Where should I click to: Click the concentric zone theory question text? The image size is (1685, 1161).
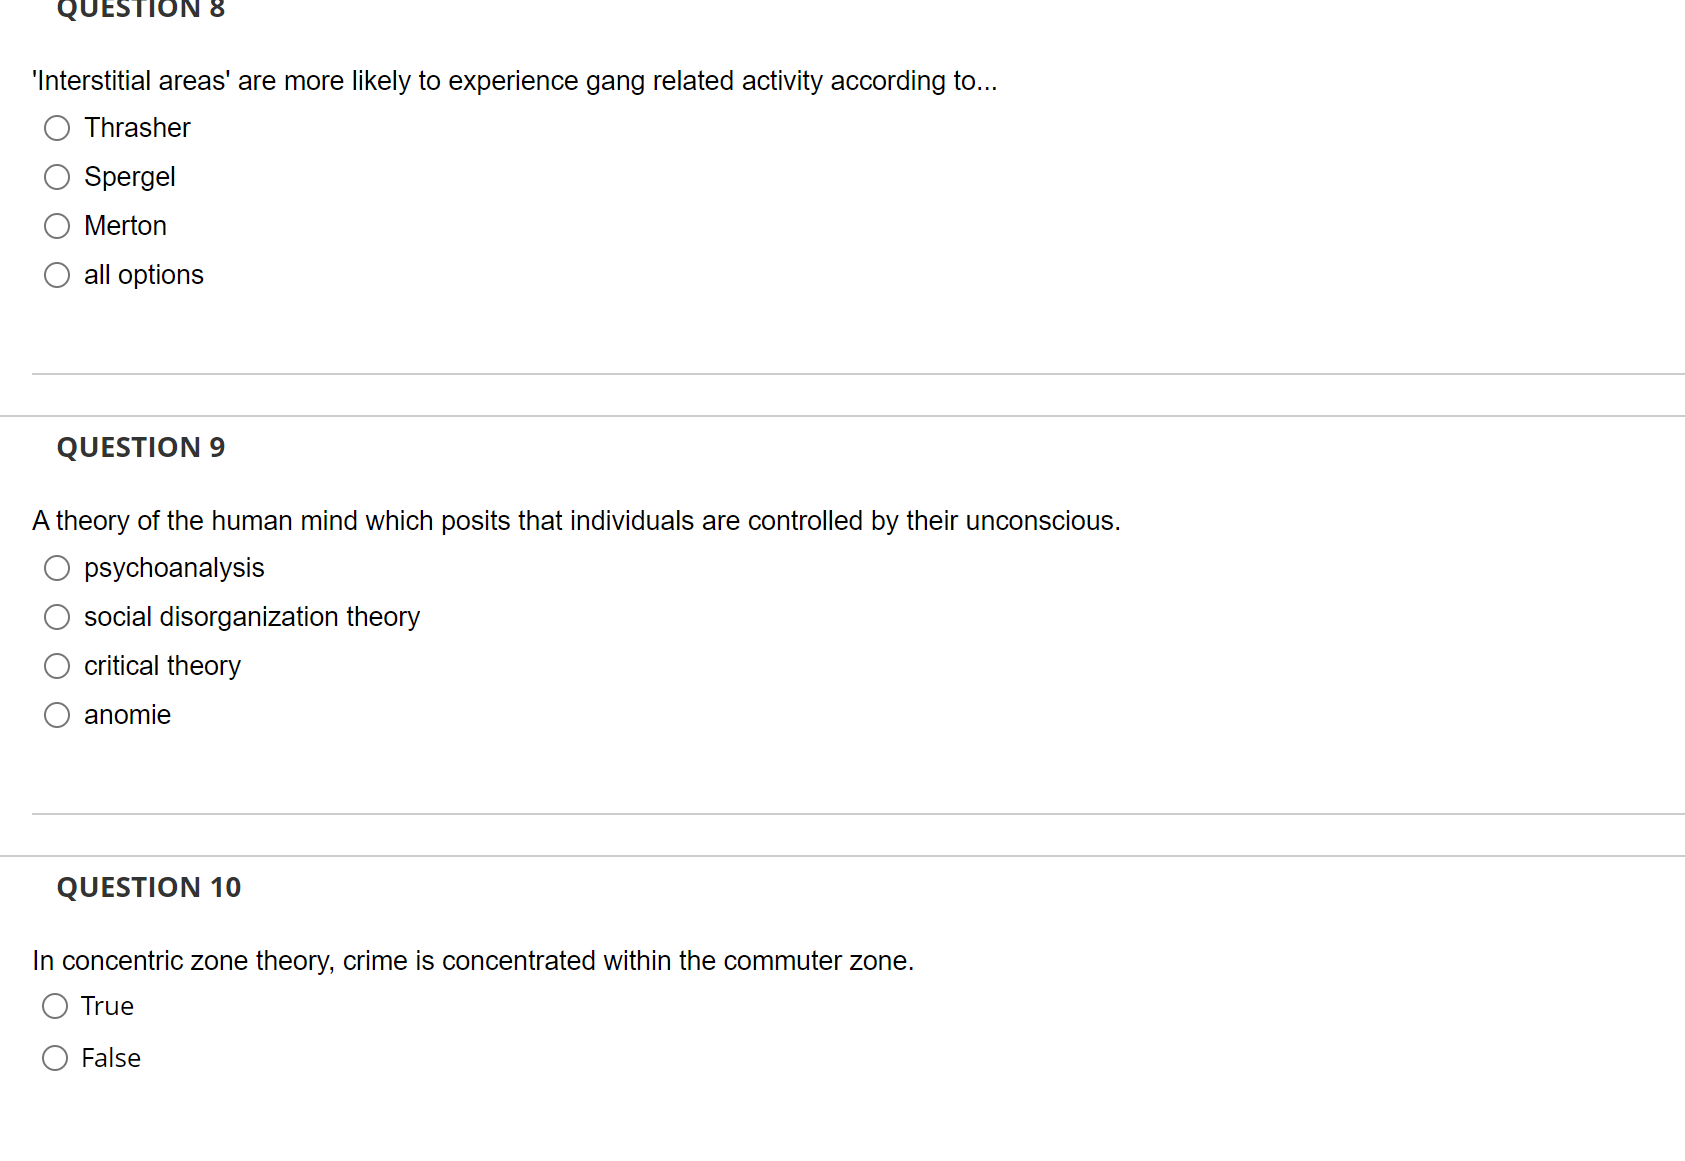pyautogui.click(x=473, y=961)
